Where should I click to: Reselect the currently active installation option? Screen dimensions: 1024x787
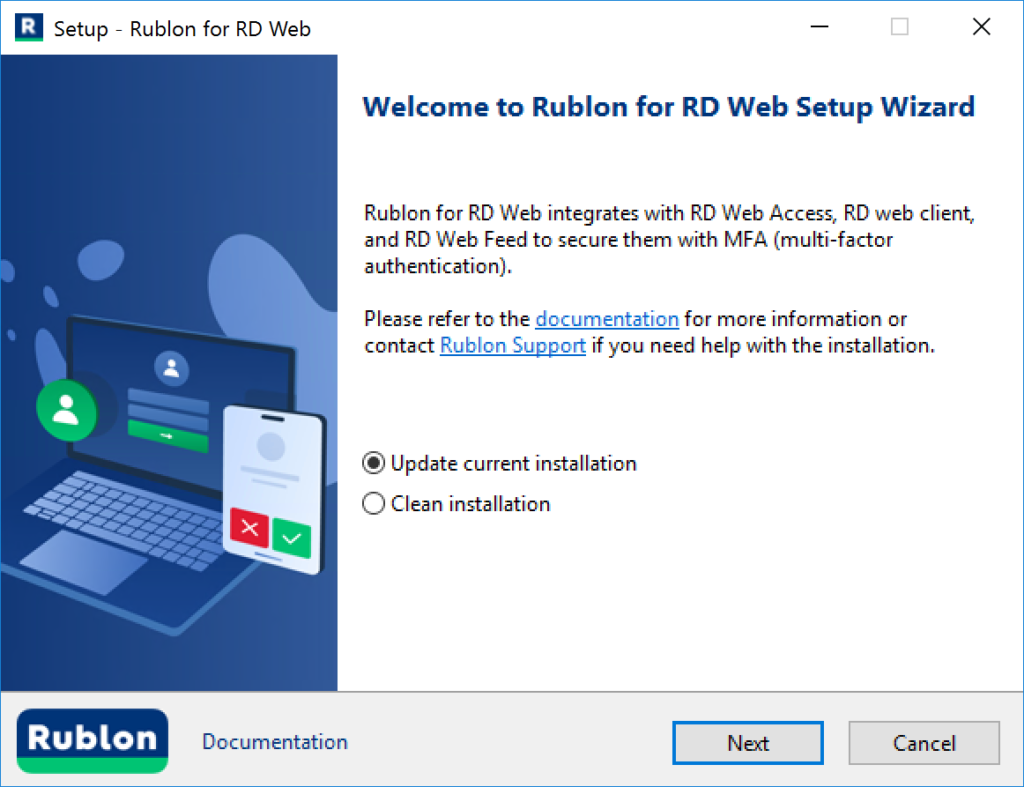pos(373,462)
